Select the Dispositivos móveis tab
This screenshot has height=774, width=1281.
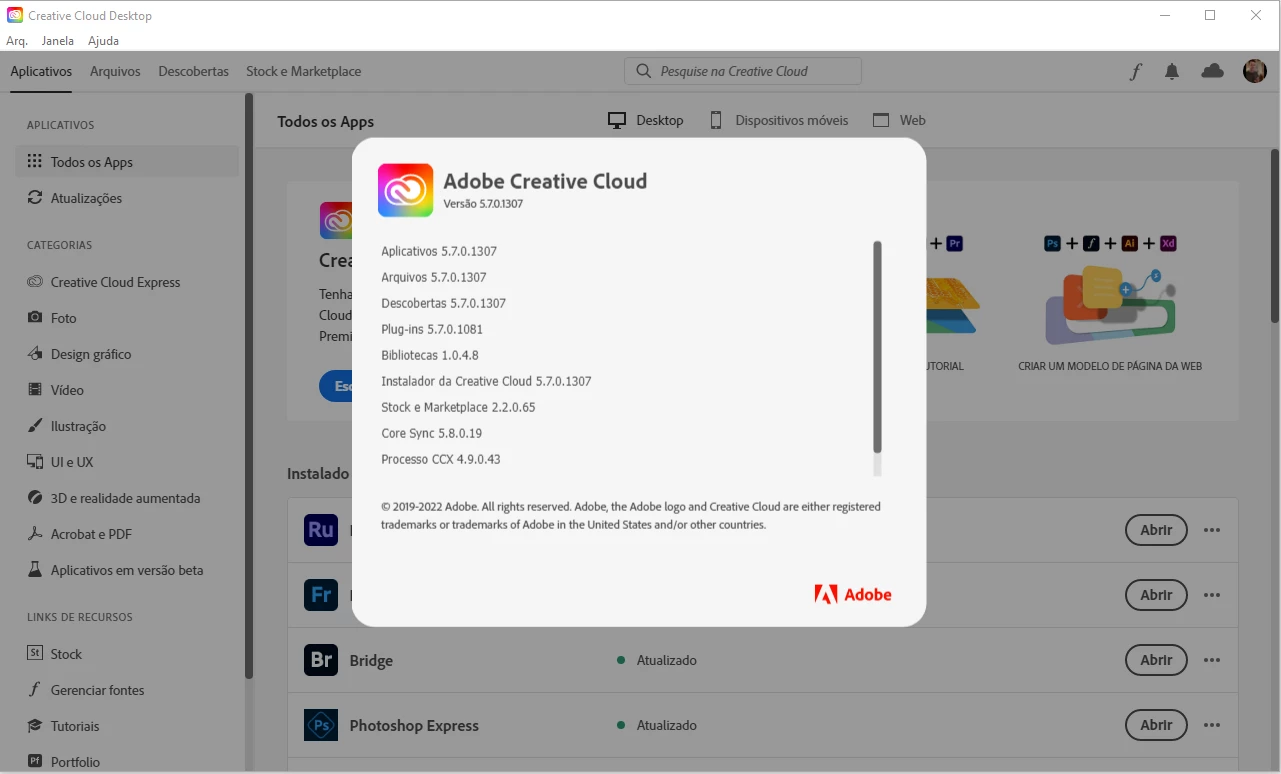tap(779, 120)
